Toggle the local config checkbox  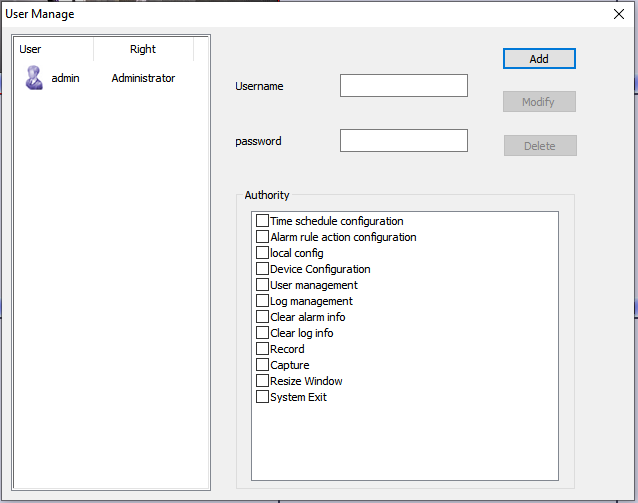(263, 253)
